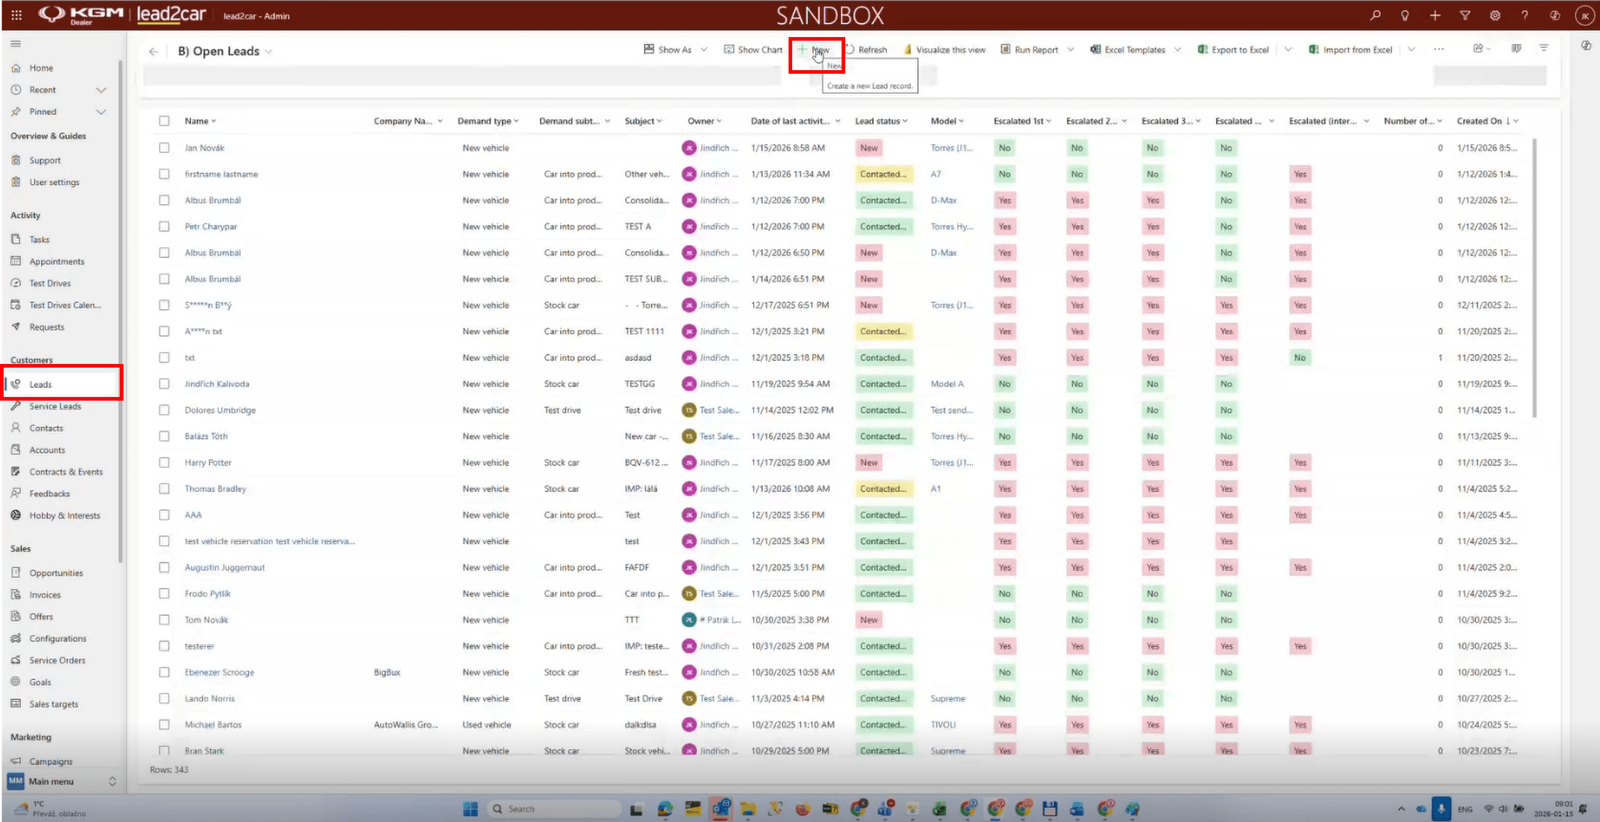This screenshot has width=1600, height=822.
Task: Open the Main menu area switcher
Action: (62, 782)
